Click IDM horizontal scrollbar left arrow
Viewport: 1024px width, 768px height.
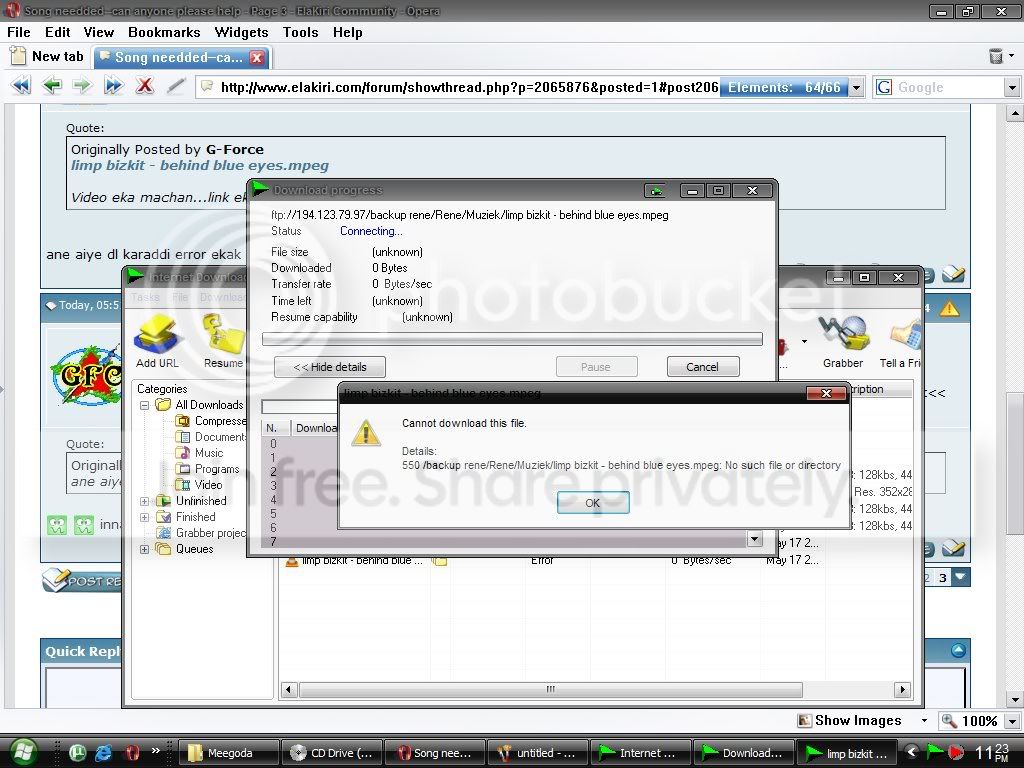pyautogui.click(x=288, y=689)
